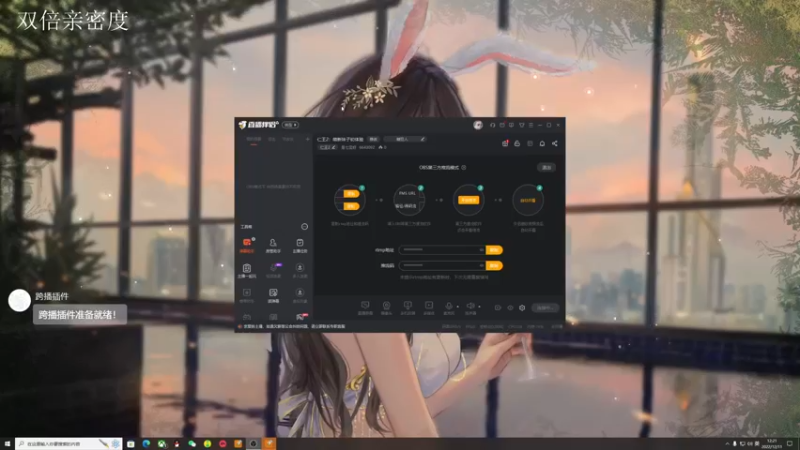Open the headset customer service icon

pos(492,125)
